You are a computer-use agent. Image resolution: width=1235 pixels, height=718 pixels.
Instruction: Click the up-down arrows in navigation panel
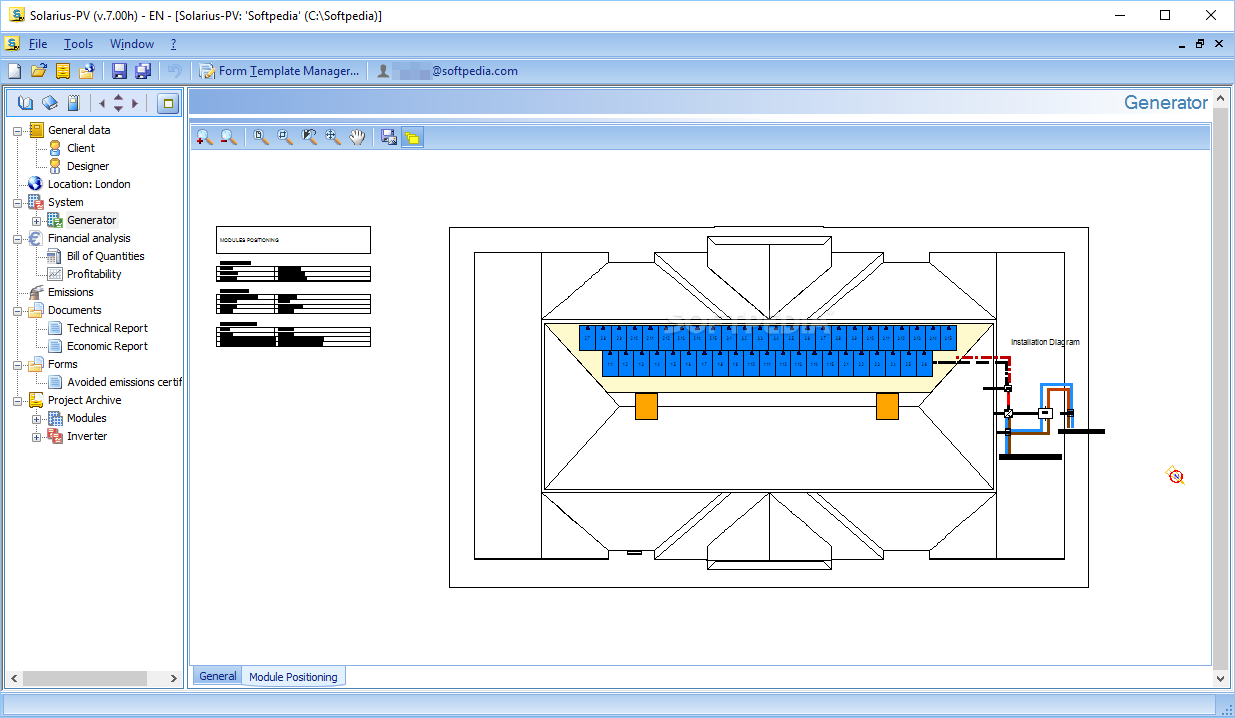118,103
